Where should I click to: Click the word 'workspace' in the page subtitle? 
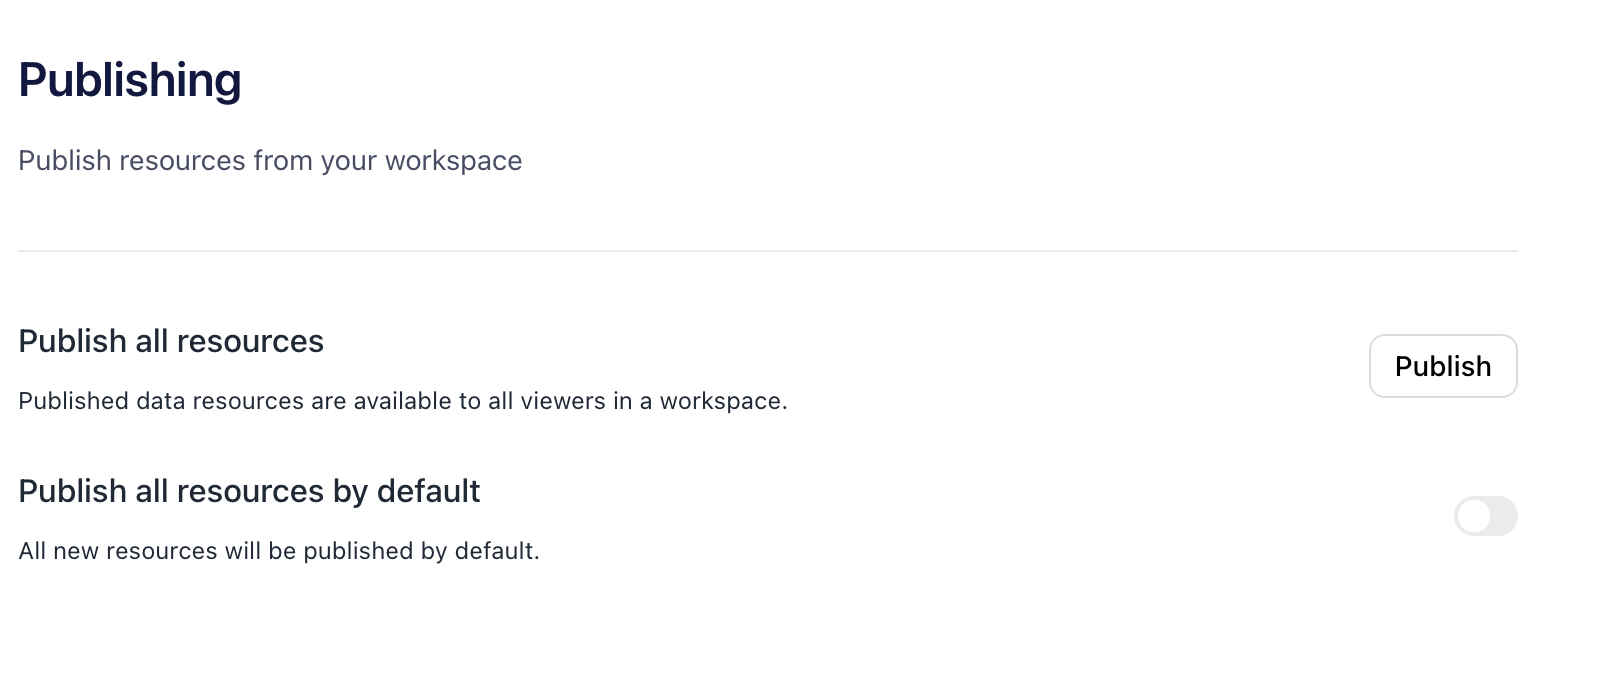[x=453, y=161]
